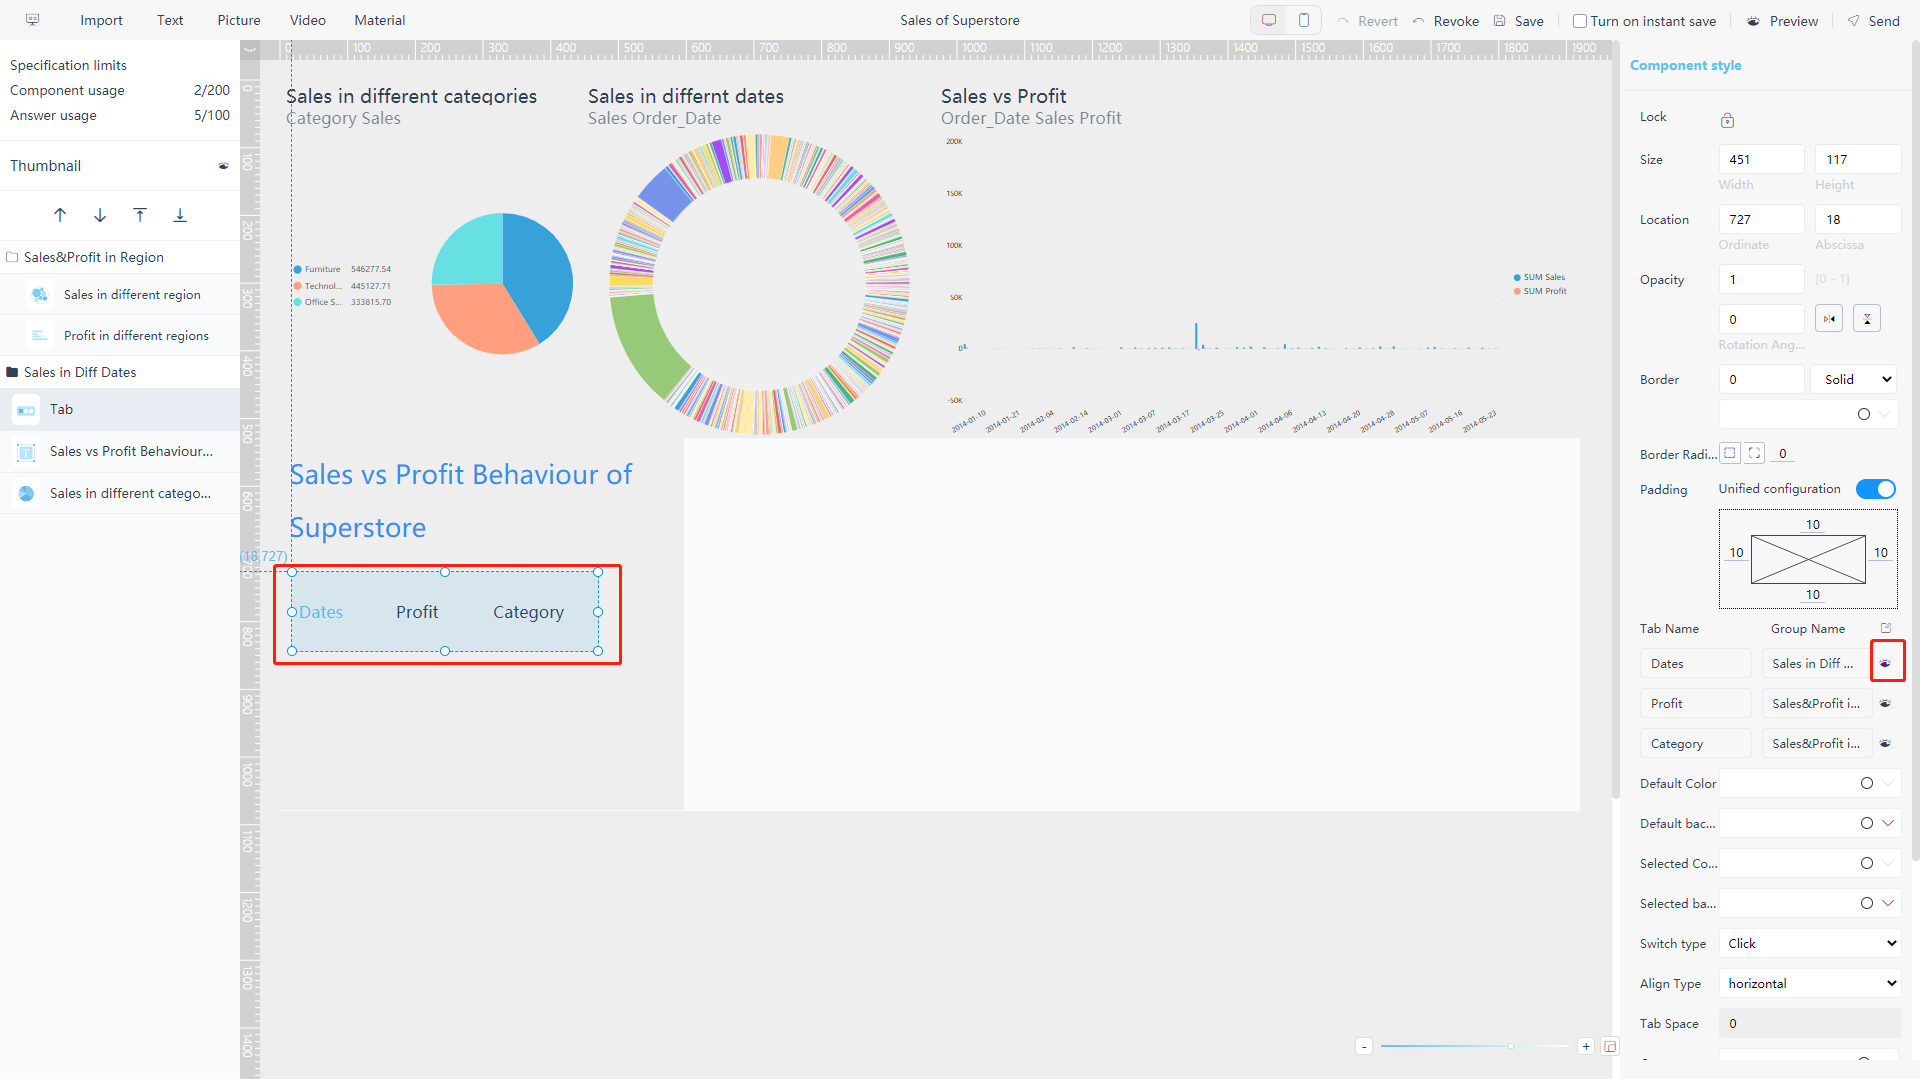Toggle Unified configuration padding switch

pos(1876,489)
